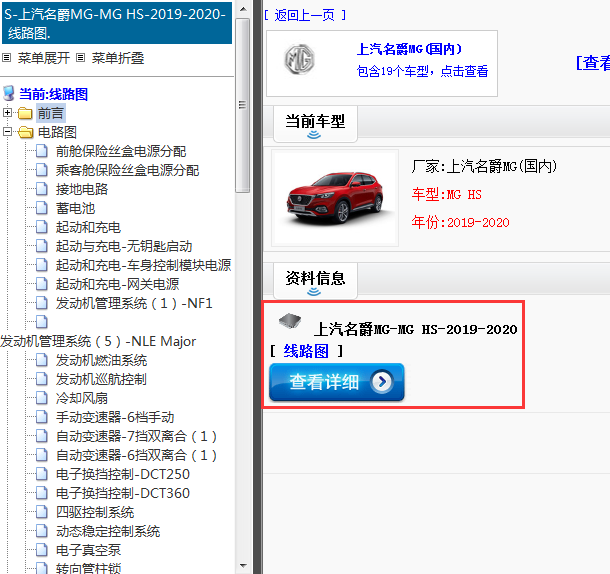610x574 pixels.
Task: Open the blue 线路图 link
Action: tap(306, 351)
